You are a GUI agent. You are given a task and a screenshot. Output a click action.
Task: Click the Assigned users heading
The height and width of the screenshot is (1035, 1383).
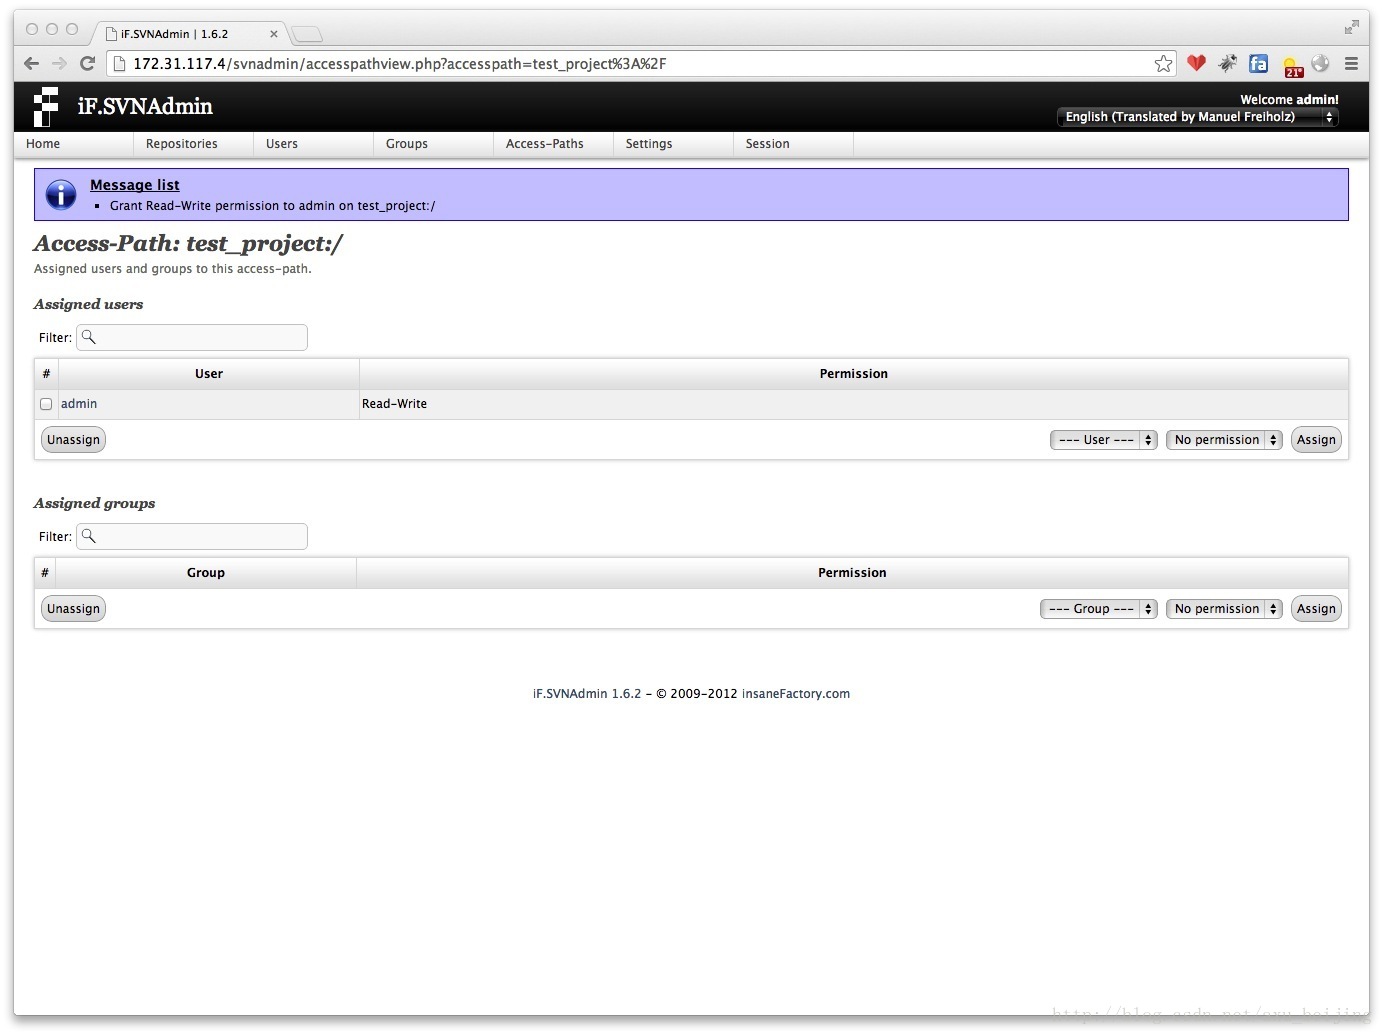point(88,304)
